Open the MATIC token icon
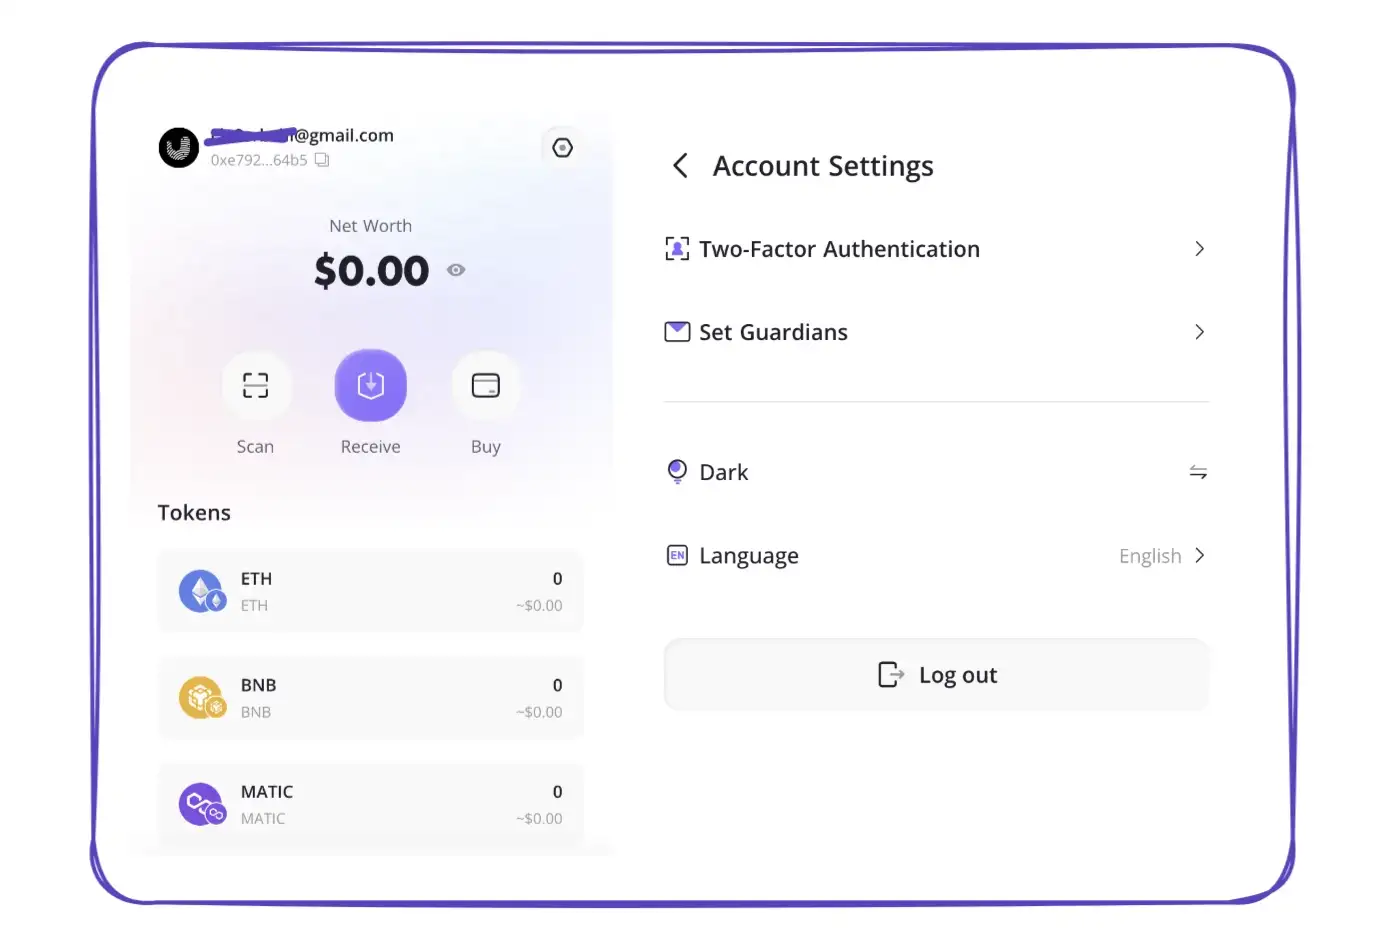 point(202,804)
